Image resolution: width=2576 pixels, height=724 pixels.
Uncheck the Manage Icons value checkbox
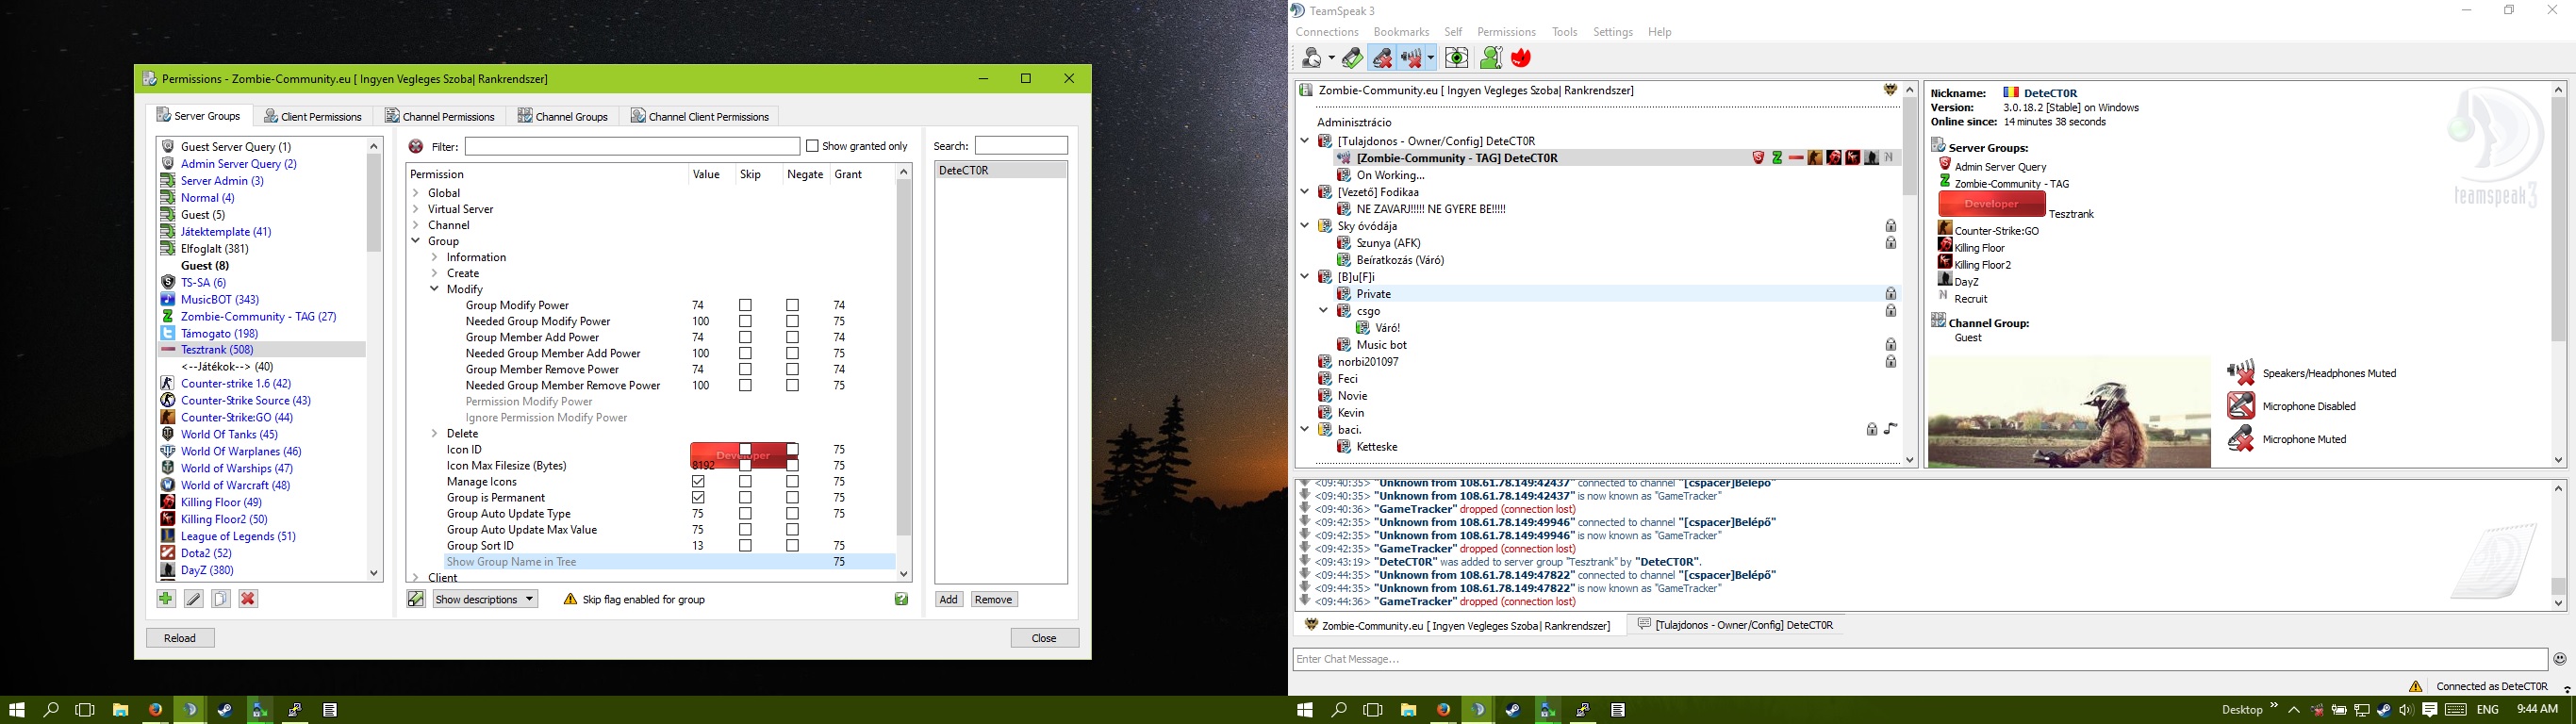click(x=698, y=482)
